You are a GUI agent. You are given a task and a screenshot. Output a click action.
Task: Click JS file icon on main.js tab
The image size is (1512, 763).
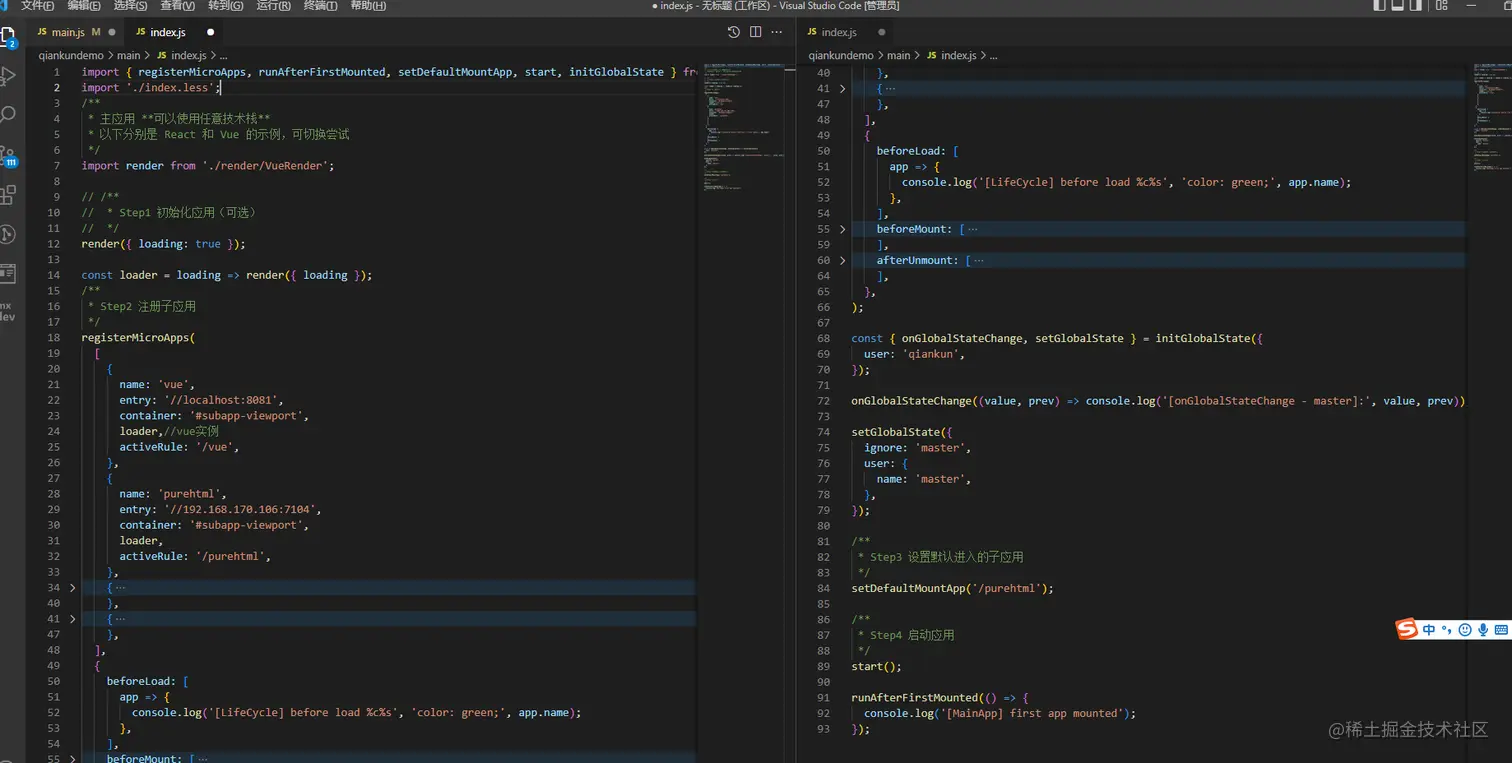[42, 32]
